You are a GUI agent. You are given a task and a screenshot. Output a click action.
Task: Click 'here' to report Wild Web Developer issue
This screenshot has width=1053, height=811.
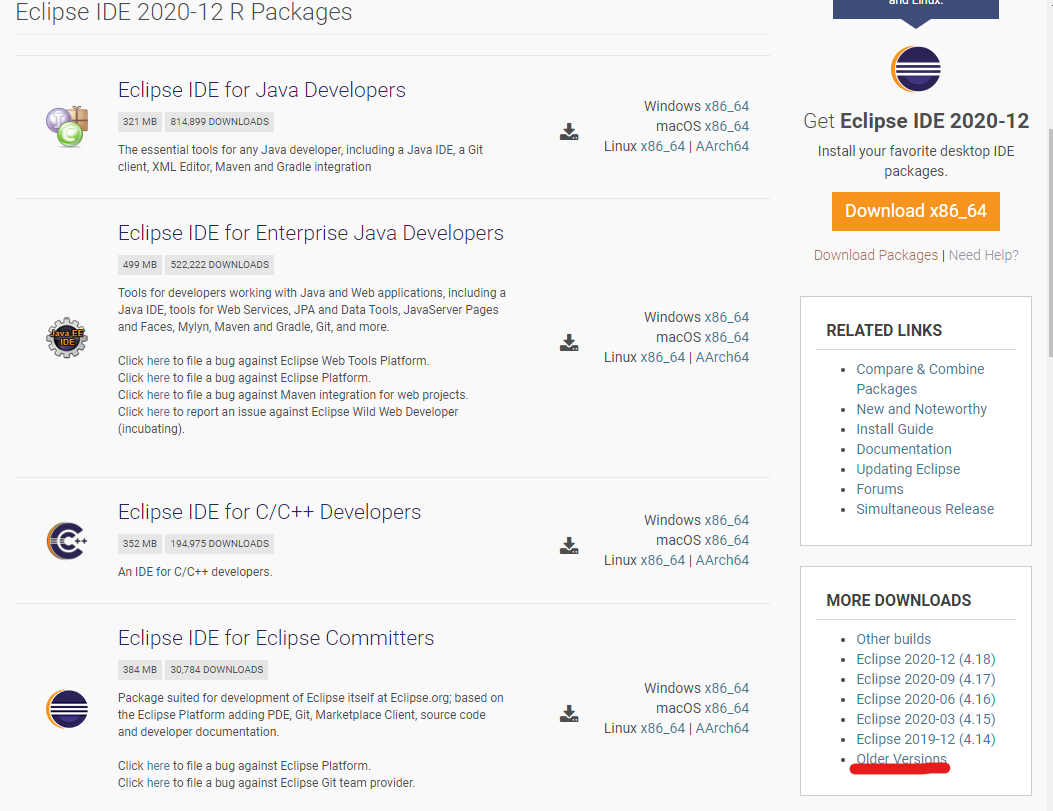[158, 412]
